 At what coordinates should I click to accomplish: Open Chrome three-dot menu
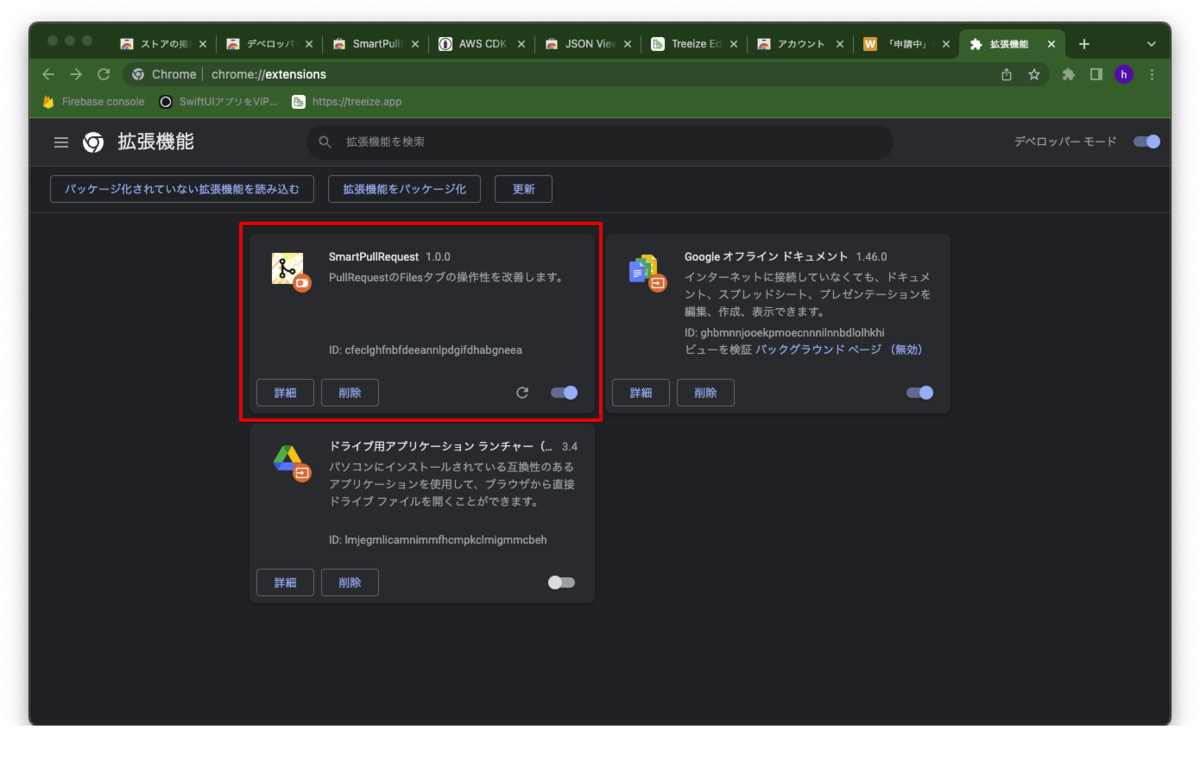[1152, 74]
